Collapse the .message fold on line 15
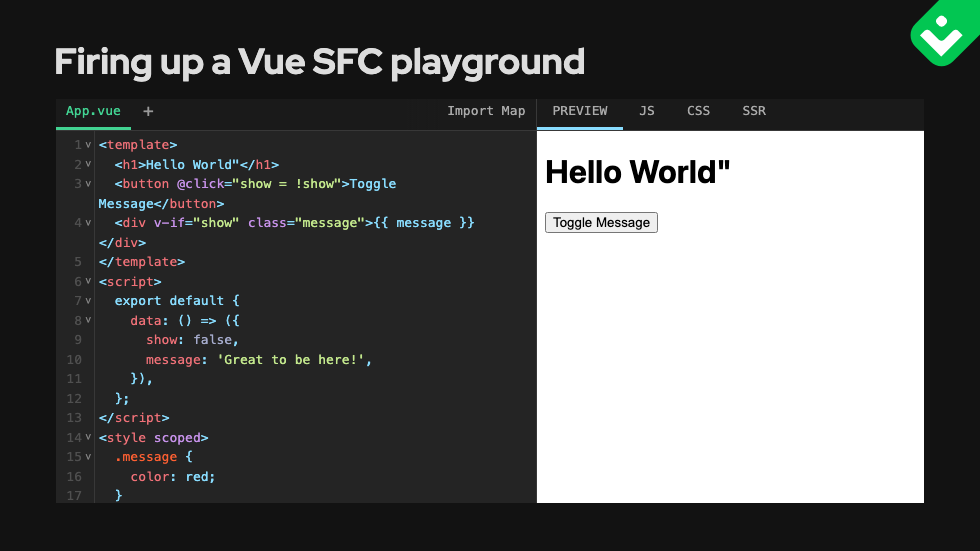The width and height of the screenshot is (980, 551). [88, 457]
